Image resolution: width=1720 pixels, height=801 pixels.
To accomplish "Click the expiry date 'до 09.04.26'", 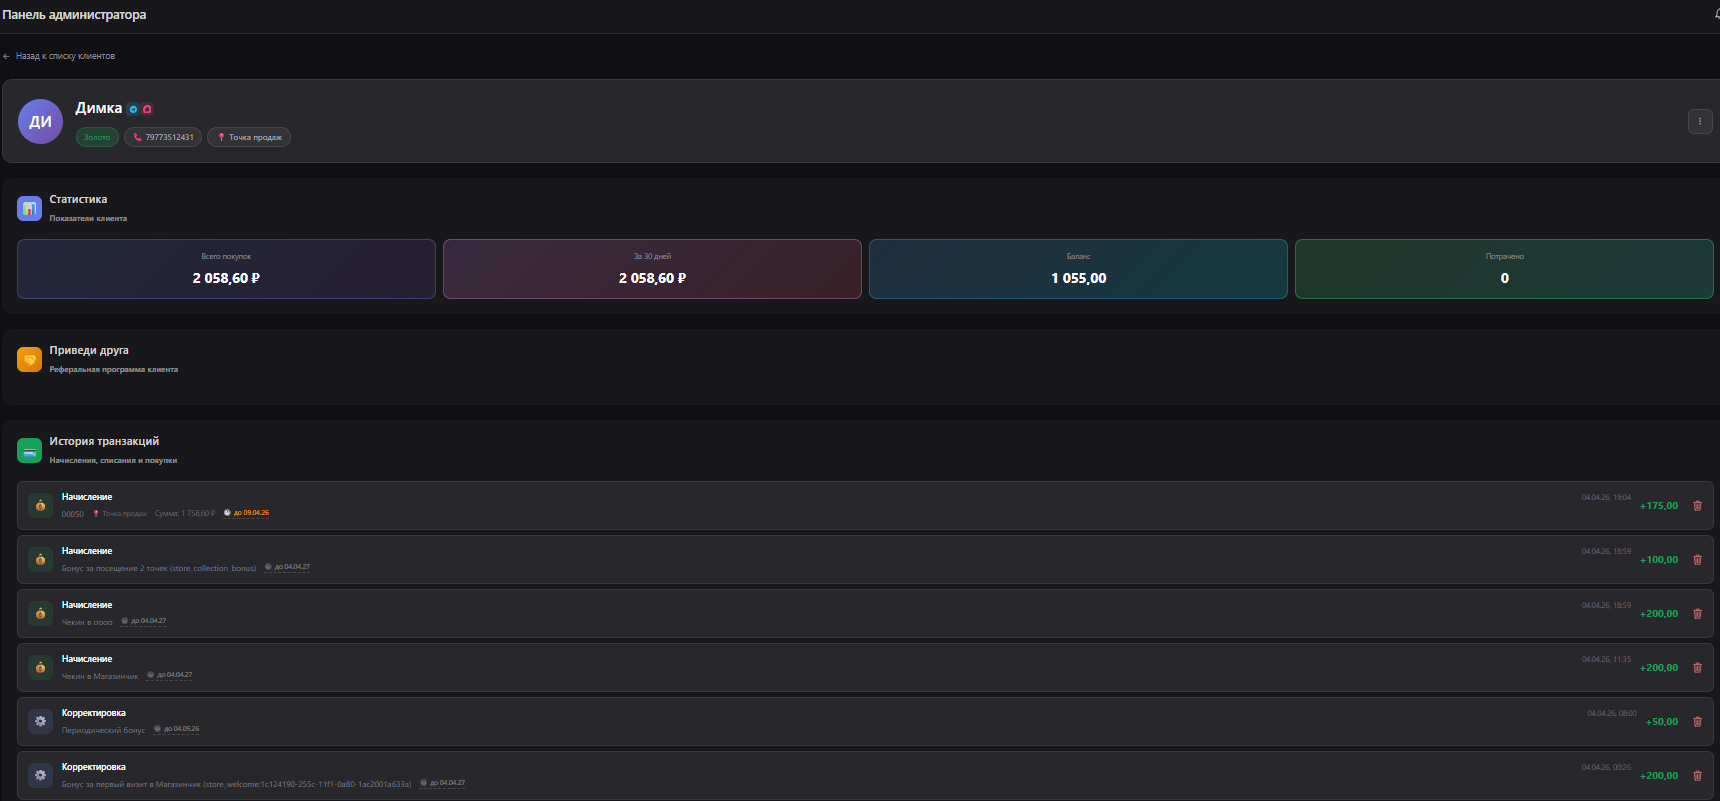I will [250, 513].
